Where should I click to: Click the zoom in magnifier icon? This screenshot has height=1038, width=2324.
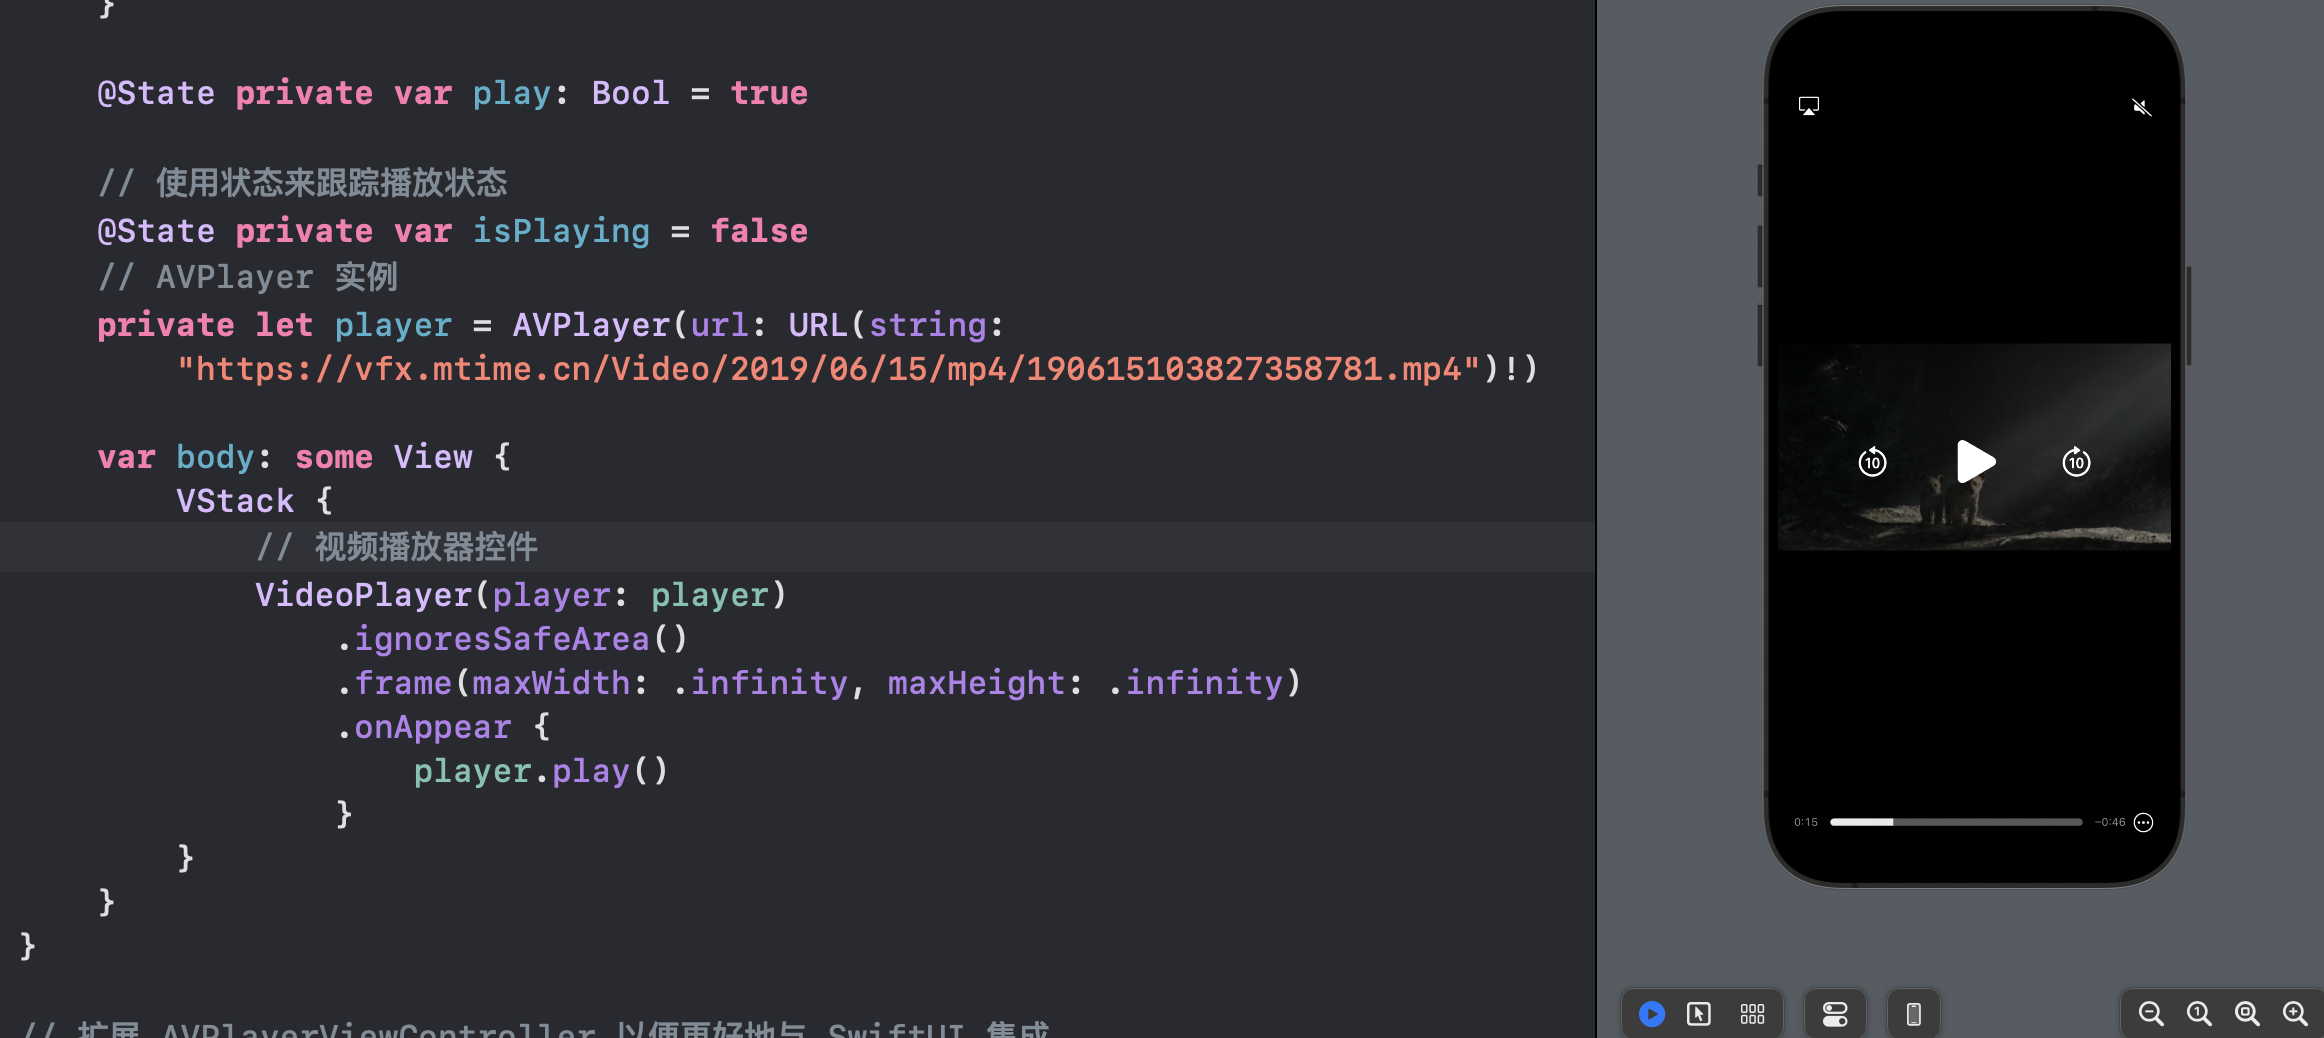(x=2295, y=1014)
